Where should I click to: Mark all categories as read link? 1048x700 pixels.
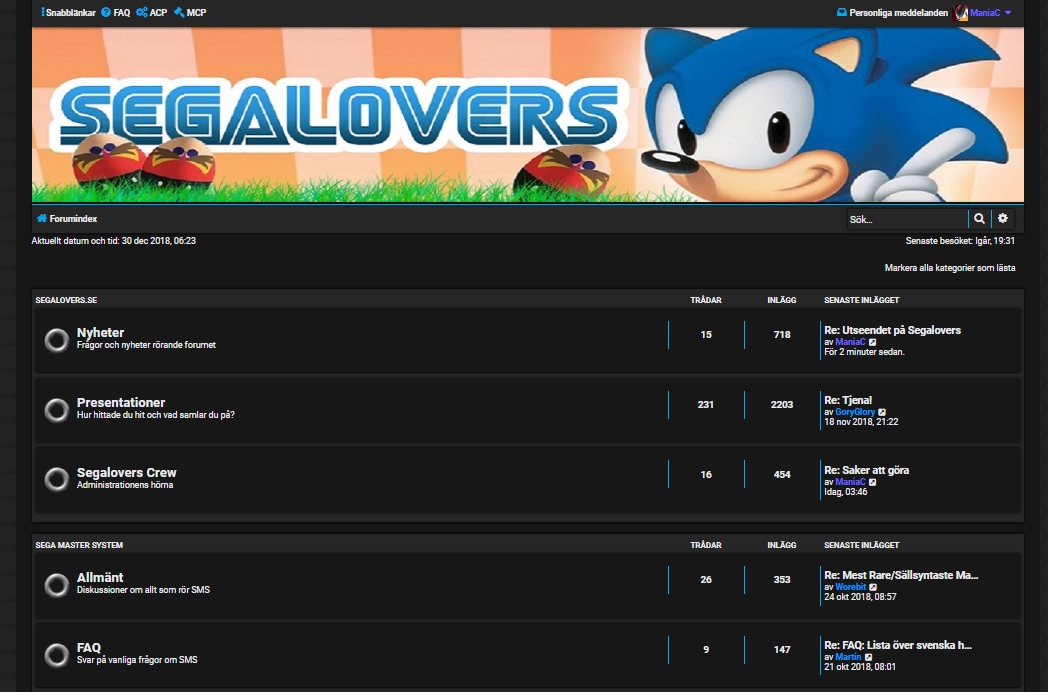[950, 267]
